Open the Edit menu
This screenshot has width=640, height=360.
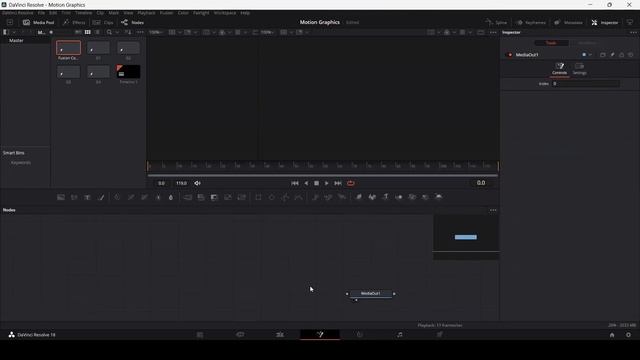(x=53, y=13)
